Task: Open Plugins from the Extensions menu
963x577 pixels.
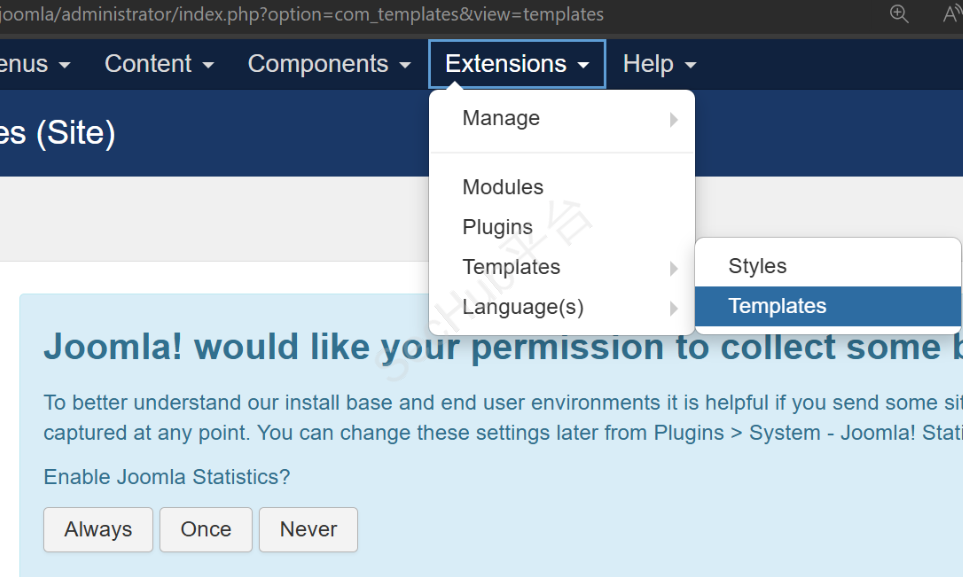Action: click(x=497, y=227)
